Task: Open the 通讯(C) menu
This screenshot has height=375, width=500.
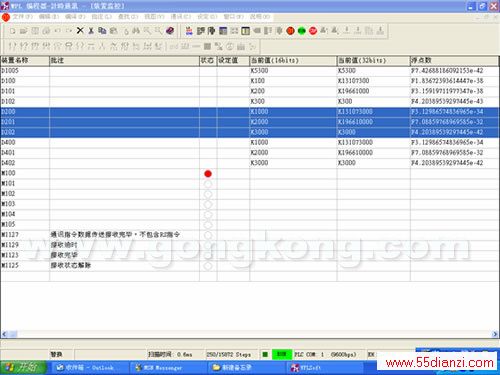Action: tap(181, 16)
